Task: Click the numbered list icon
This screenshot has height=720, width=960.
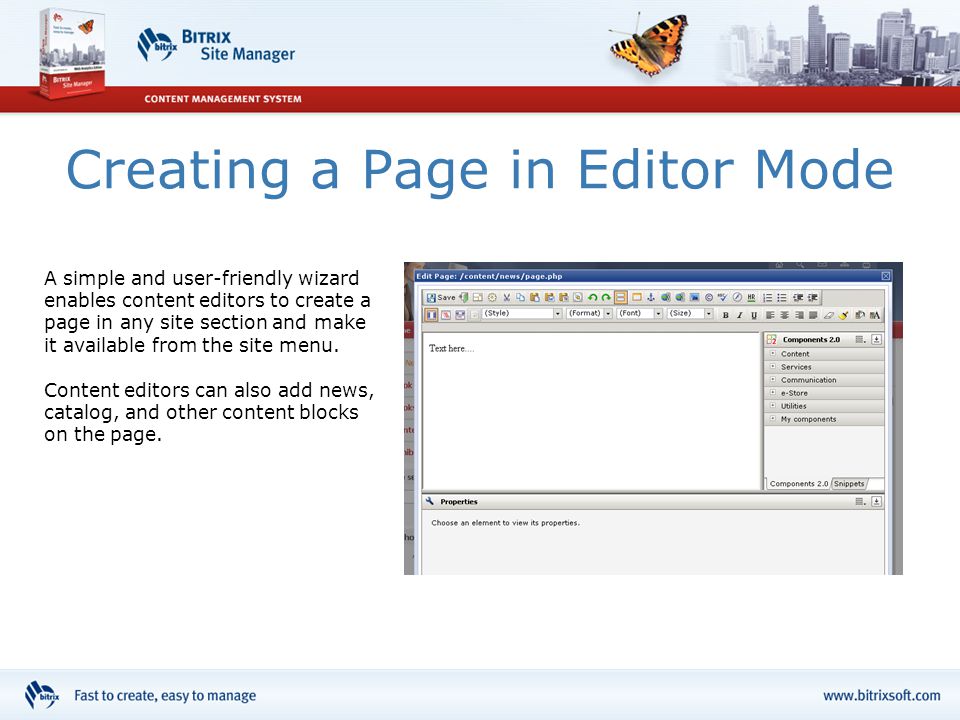Action: pos(767,298)
